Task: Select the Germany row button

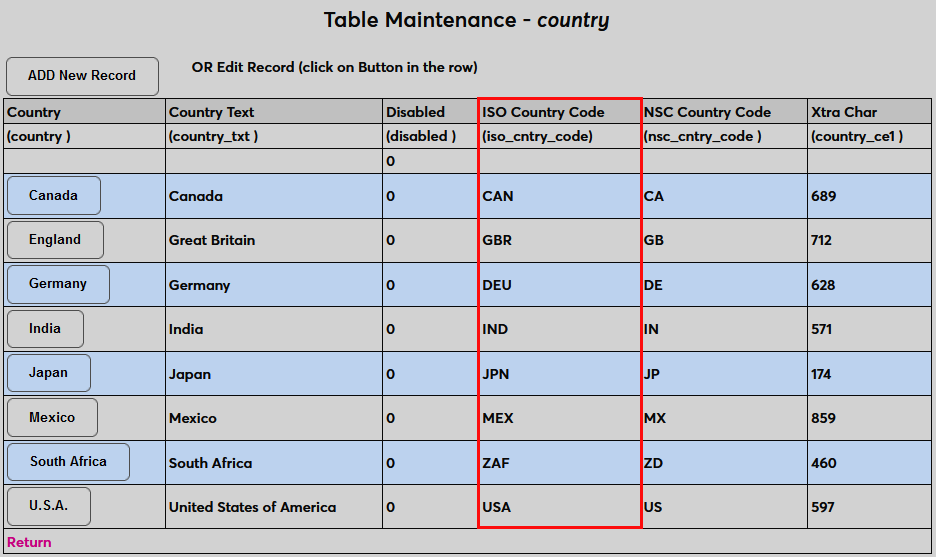Action: tap(58, 284)
